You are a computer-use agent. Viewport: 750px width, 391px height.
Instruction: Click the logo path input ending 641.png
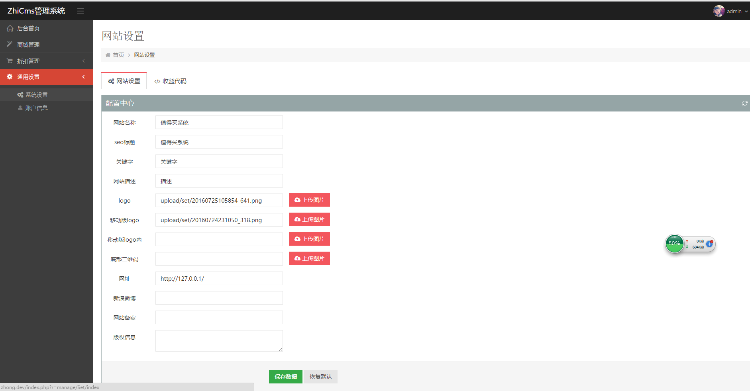(x=219, y=200)
